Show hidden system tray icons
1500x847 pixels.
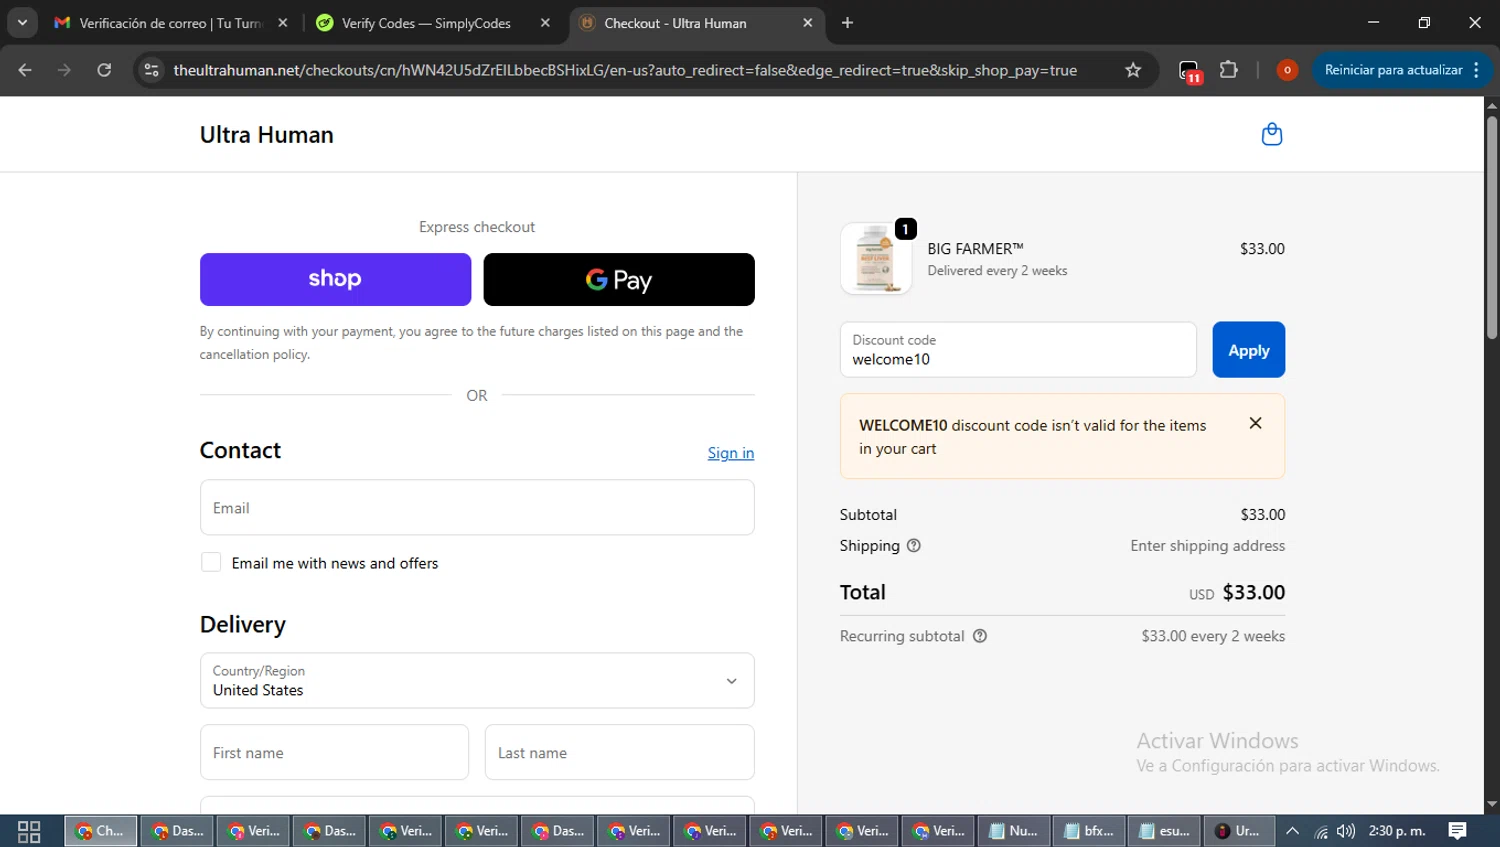click(x=1292, y=831)
